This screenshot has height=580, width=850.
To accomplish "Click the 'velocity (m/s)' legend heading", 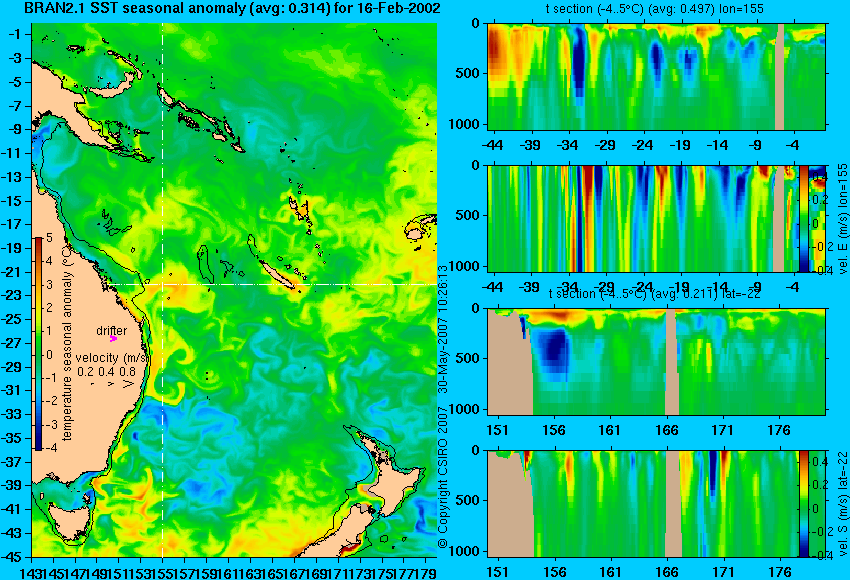I will pyautogui.click(x=113, y=358).
